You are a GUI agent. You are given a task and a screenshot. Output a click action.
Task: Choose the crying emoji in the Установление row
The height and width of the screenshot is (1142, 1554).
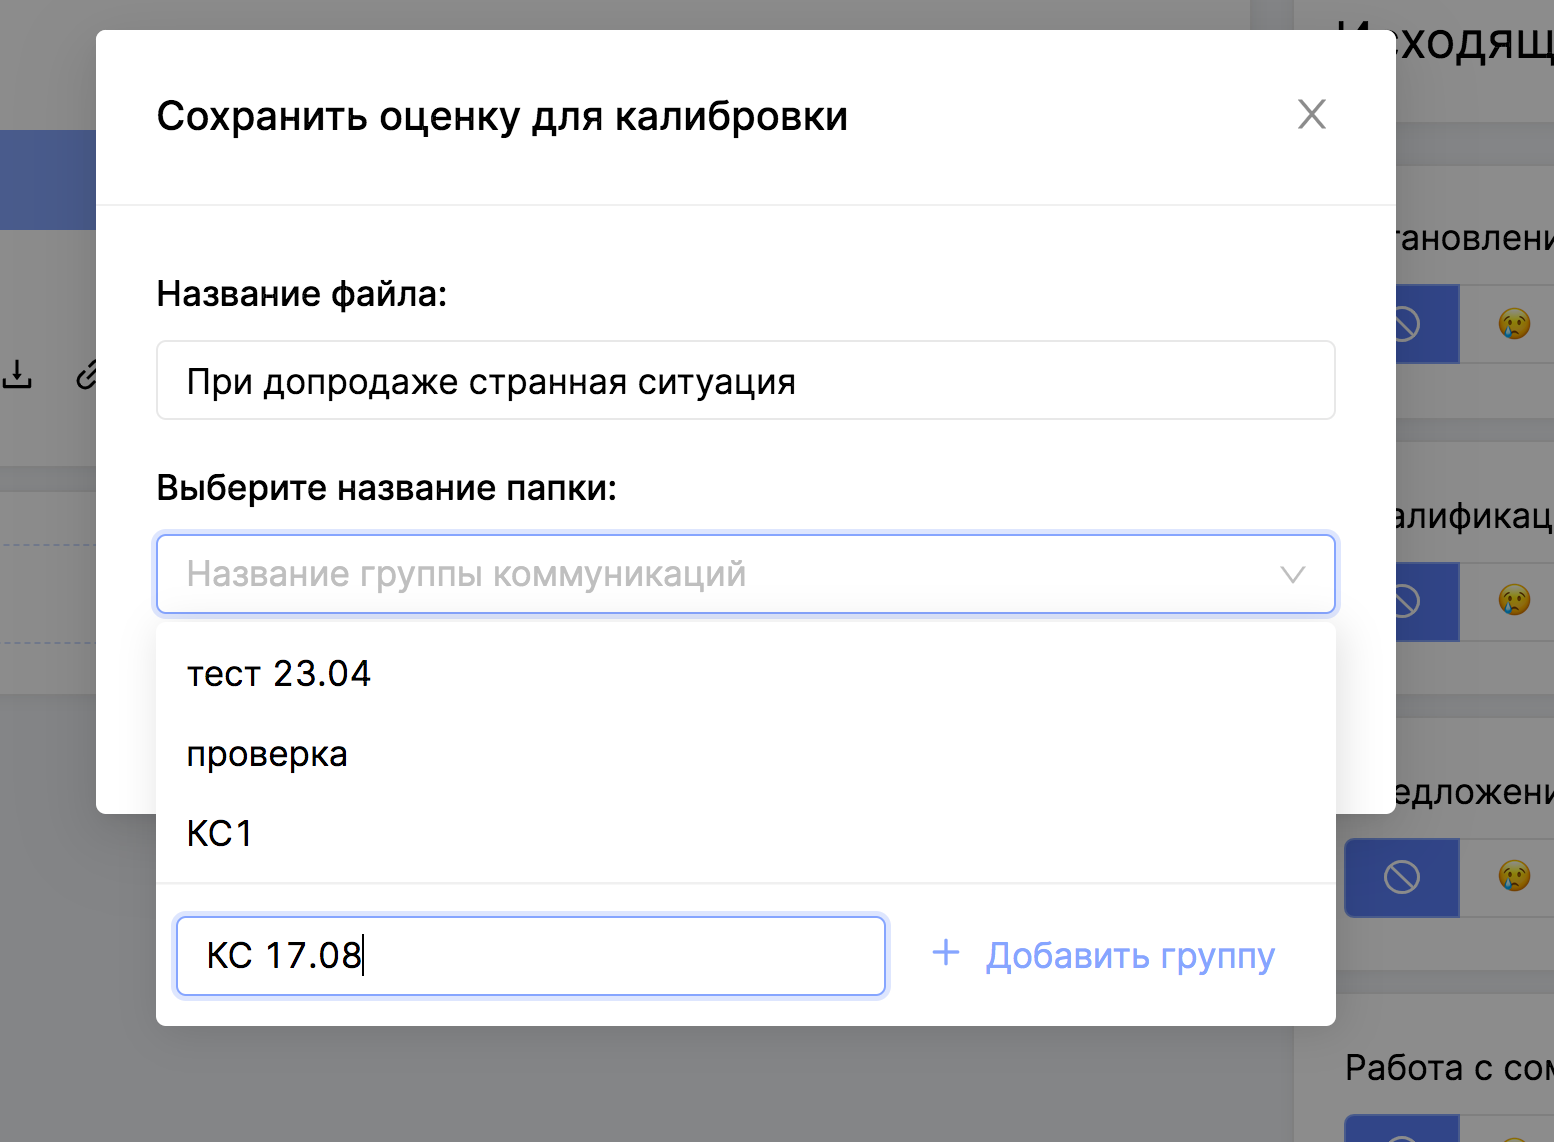(1514, 324)
